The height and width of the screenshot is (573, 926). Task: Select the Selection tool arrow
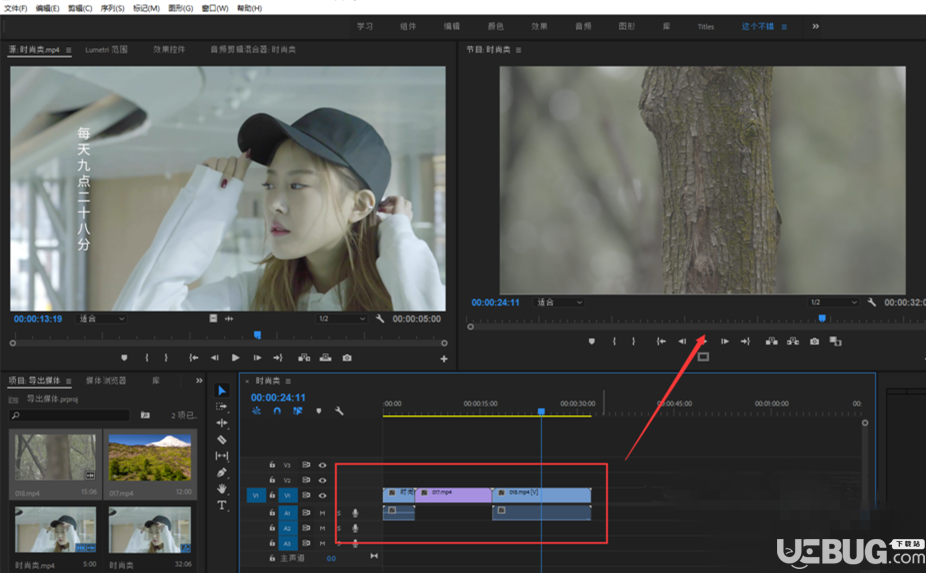click(221, 390)
